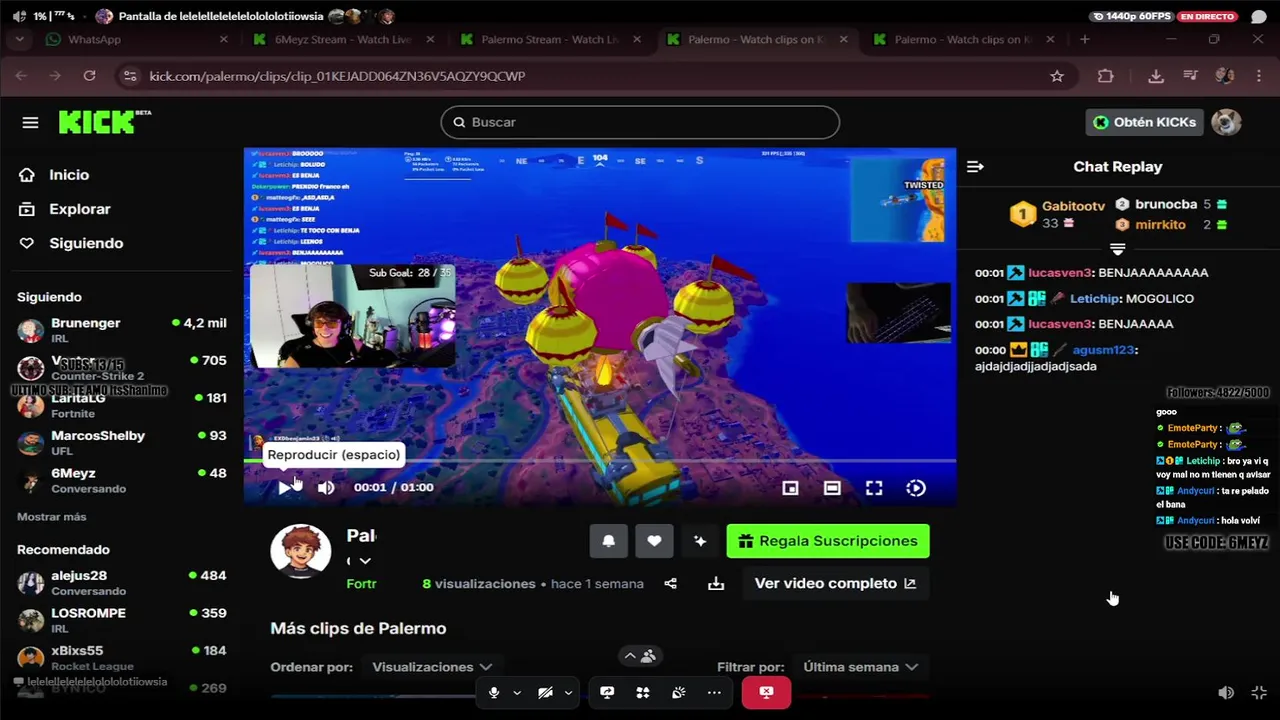Screen dimensions: 1280x720
Task: Click the Regala Suscripciones button
Action: 828,541
